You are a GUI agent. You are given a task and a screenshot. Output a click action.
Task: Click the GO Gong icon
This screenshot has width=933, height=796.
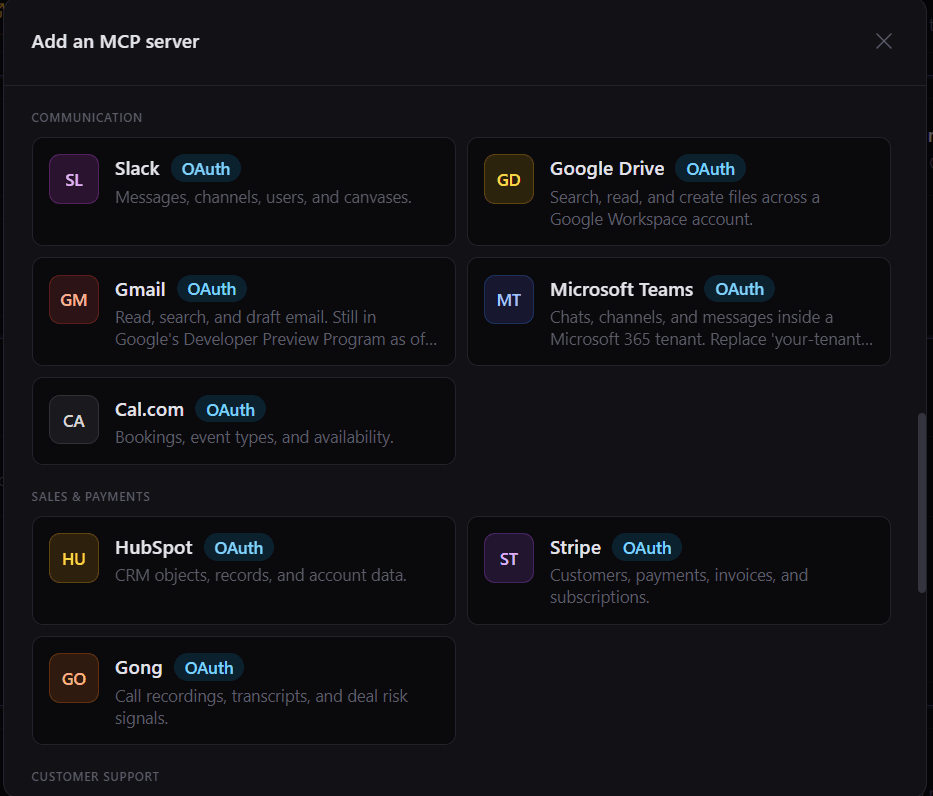click(x=74, y=678)
